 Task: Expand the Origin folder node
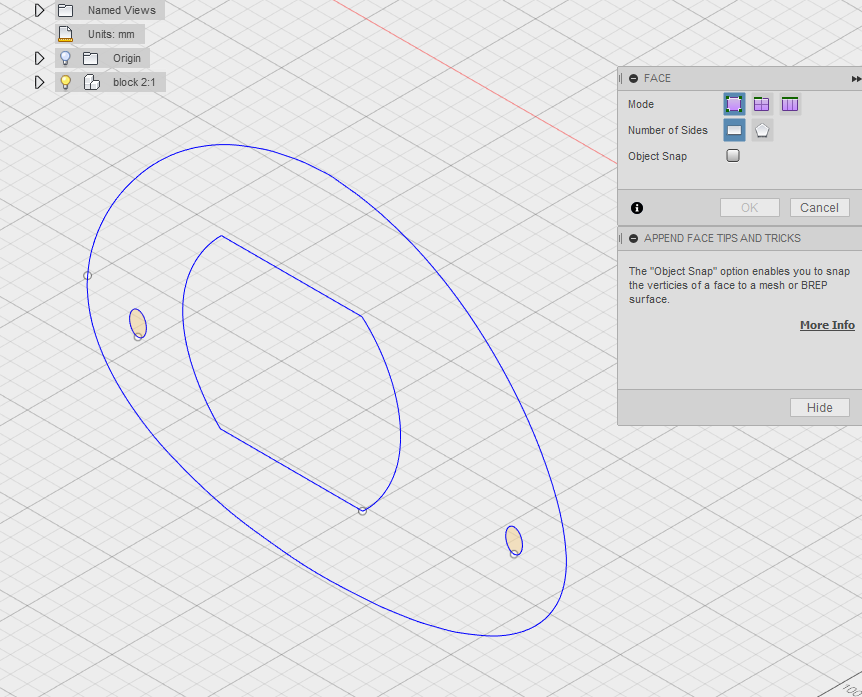tap(39, 58)
